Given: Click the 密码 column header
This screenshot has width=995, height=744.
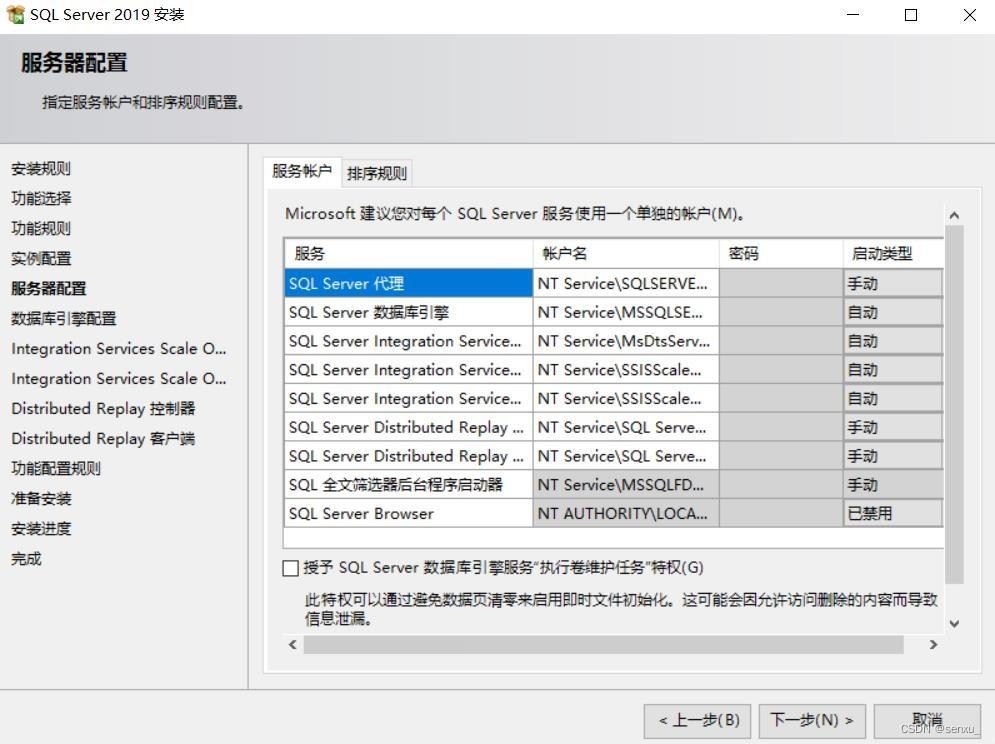Looking at the screenshot, I should [781, 254].
